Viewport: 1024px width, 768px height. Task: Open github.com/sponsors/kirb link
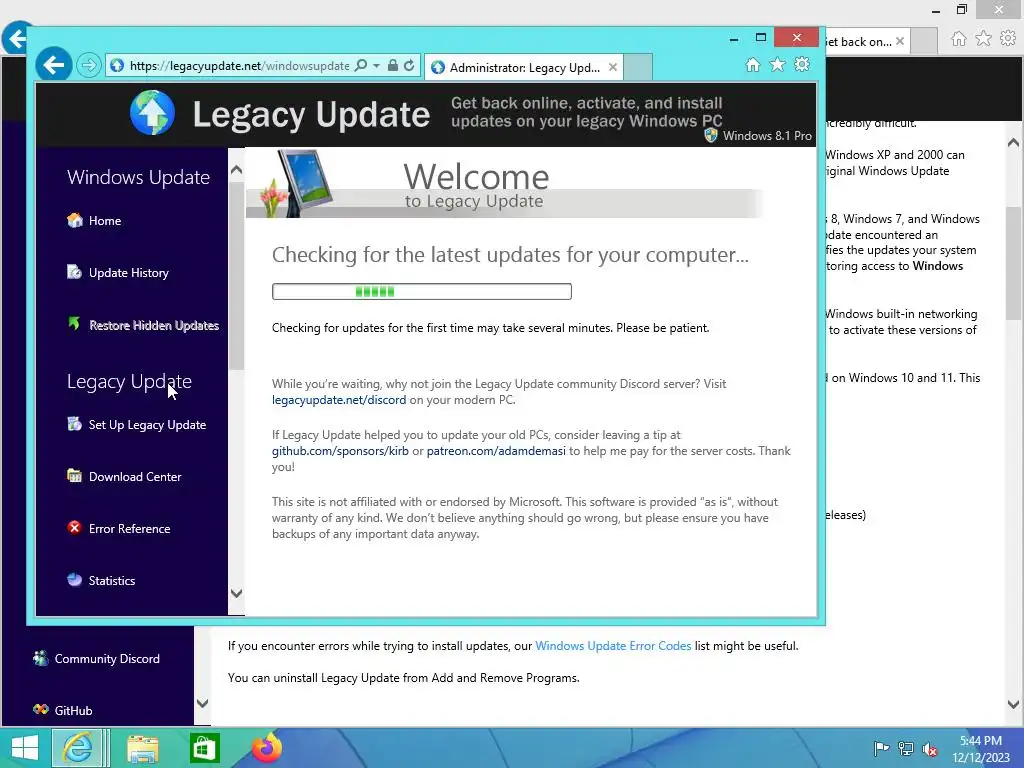340,451
